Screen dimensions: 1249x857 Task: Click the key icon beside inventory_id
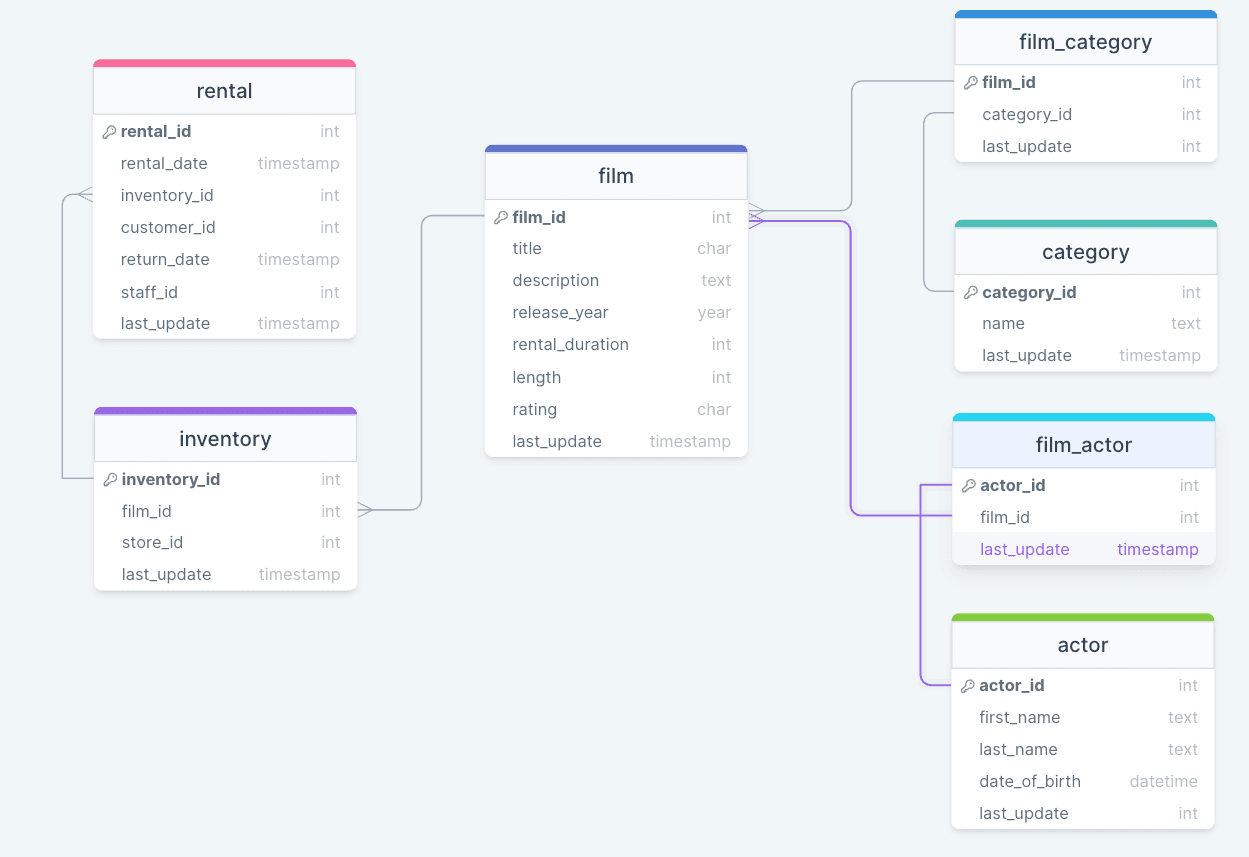click(110, 479)
